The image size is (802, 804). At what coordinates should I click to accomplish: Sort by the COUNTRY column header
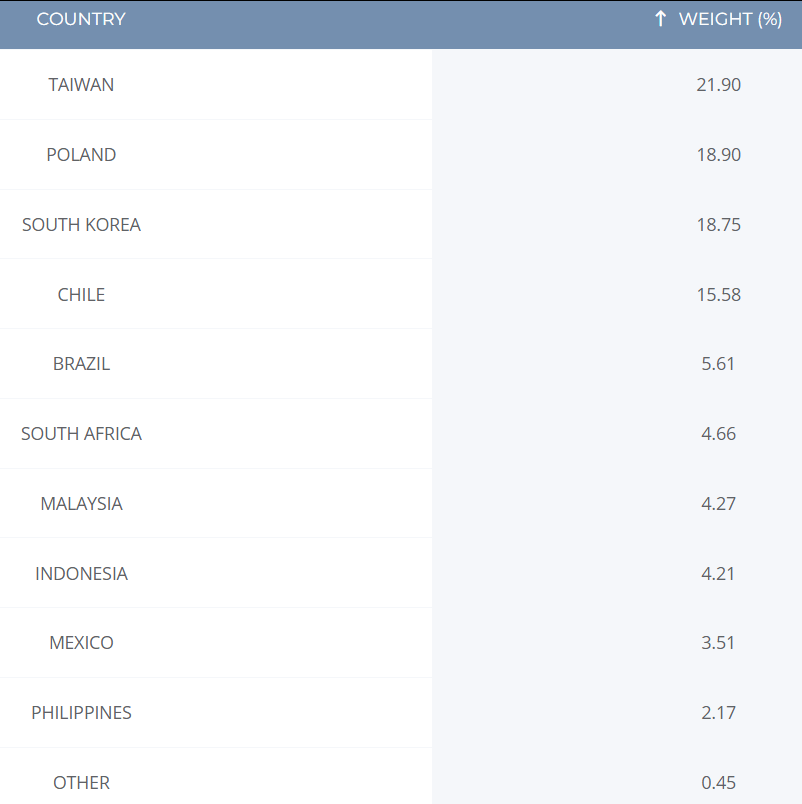(81, 19)
